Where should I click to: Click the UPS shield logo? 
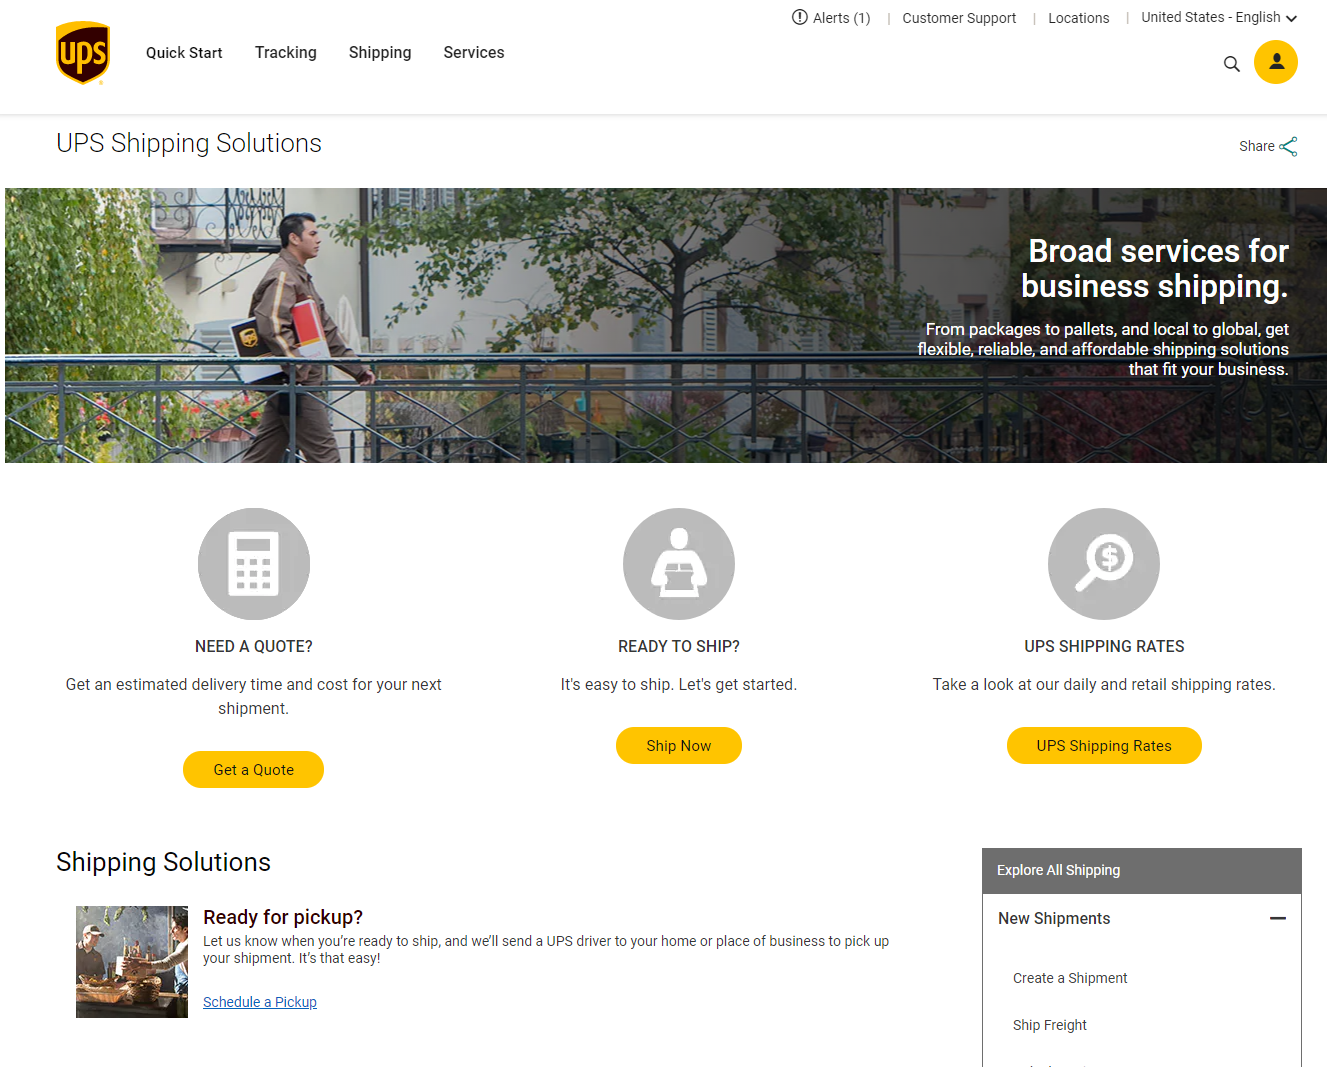point(83,53)
